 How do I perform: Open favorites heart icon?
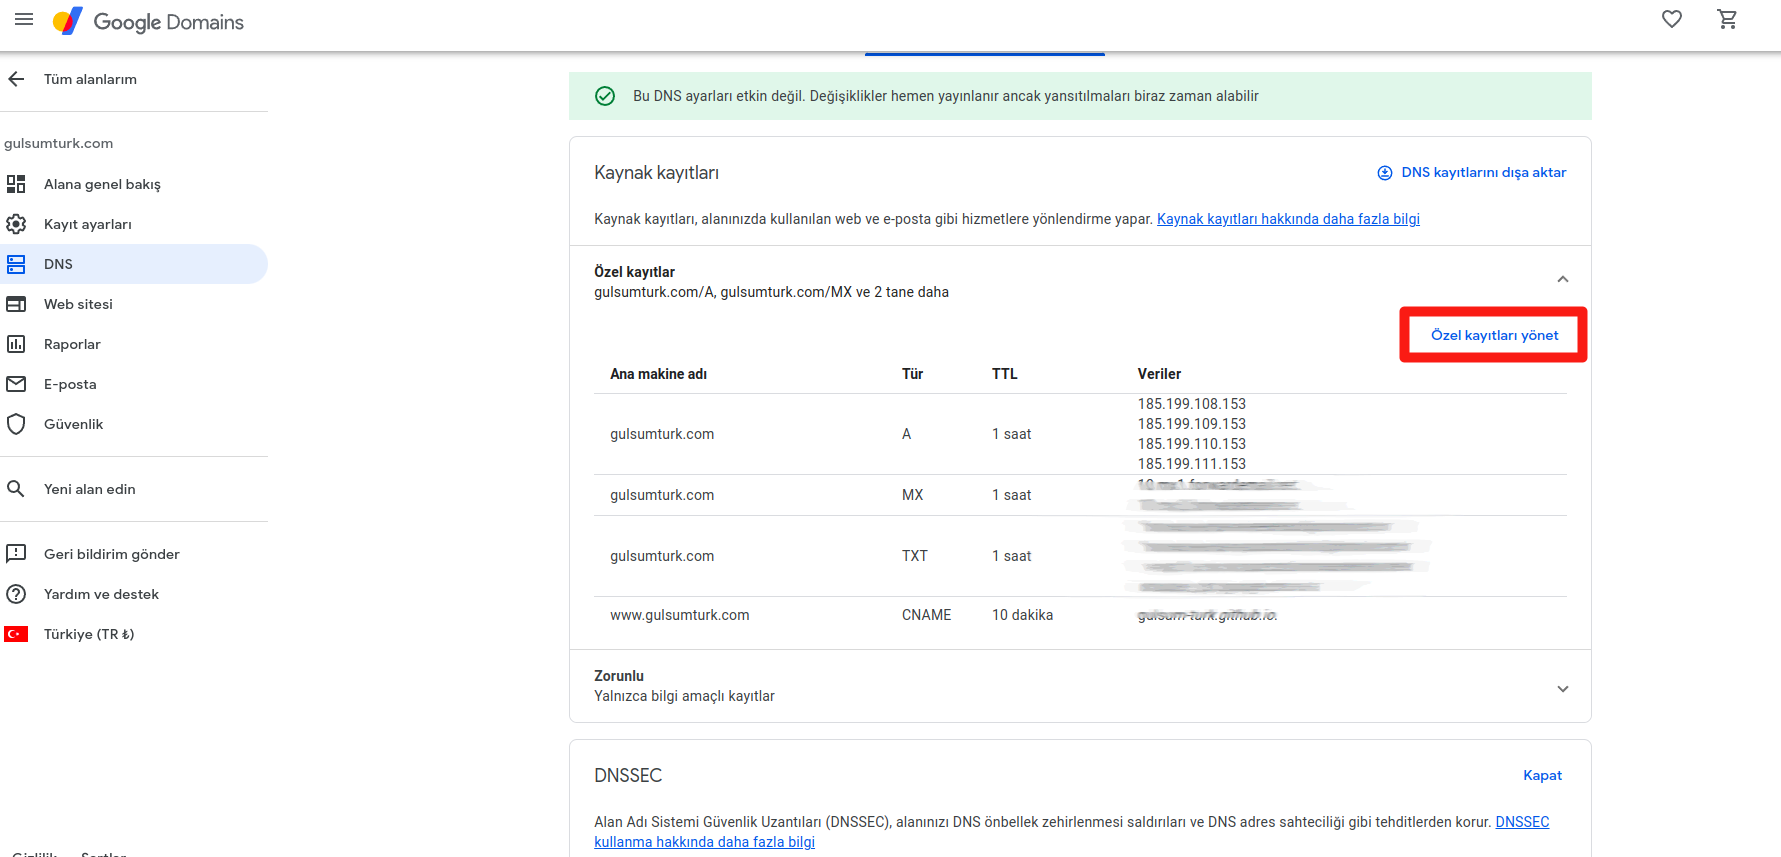tap(1672, 19)
